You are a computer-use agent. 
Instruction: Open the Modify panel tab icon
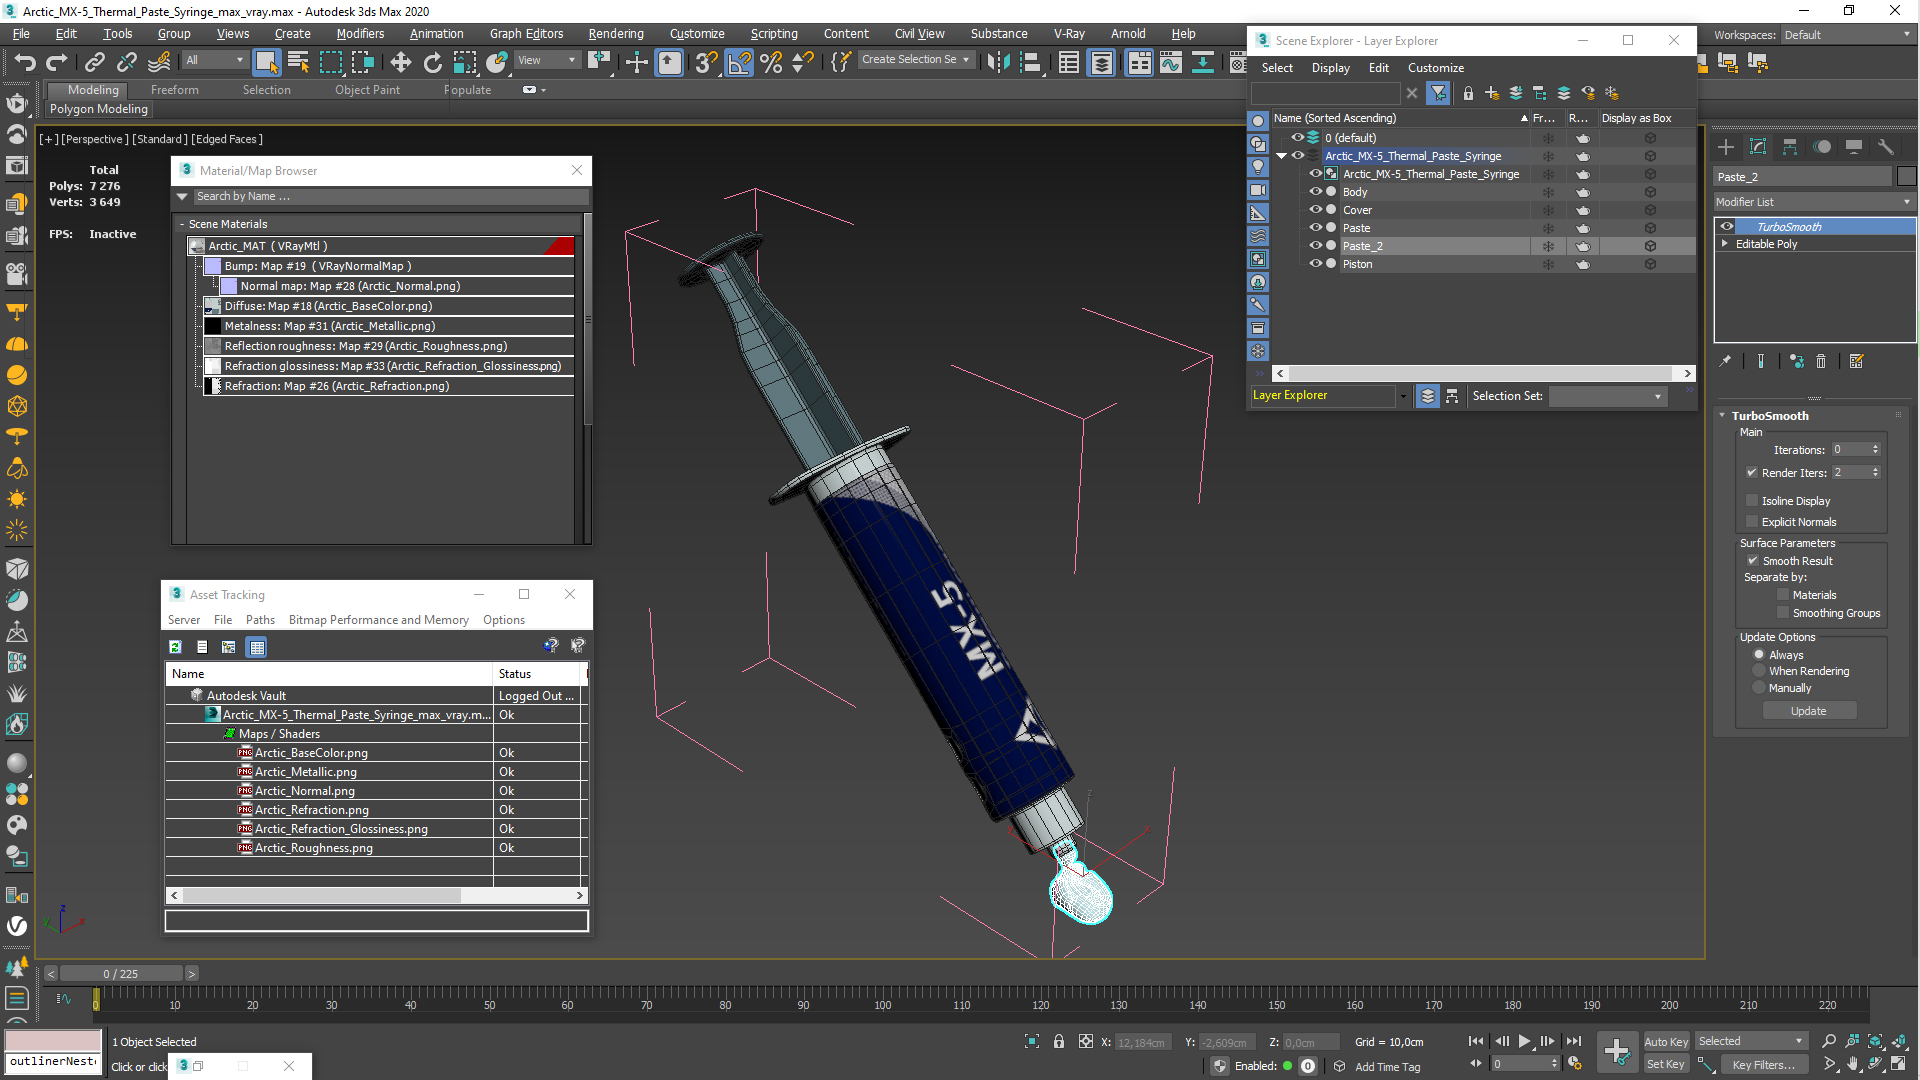point(1758,146)
